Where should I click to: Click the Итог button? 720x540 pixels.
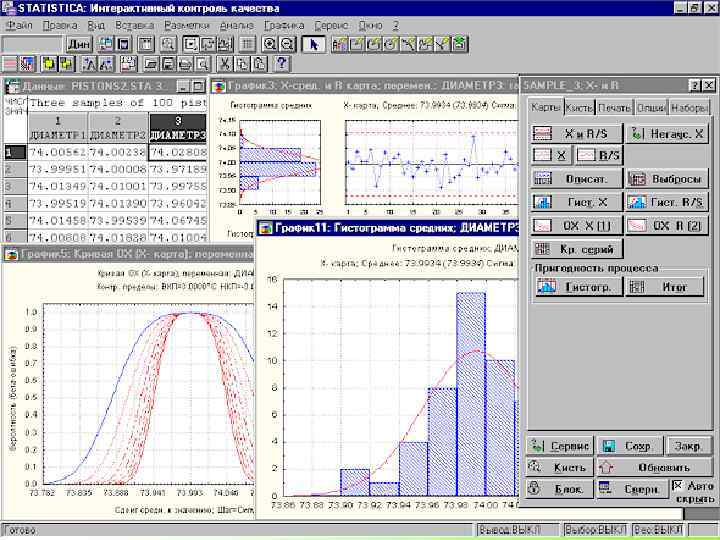(664, 287)
